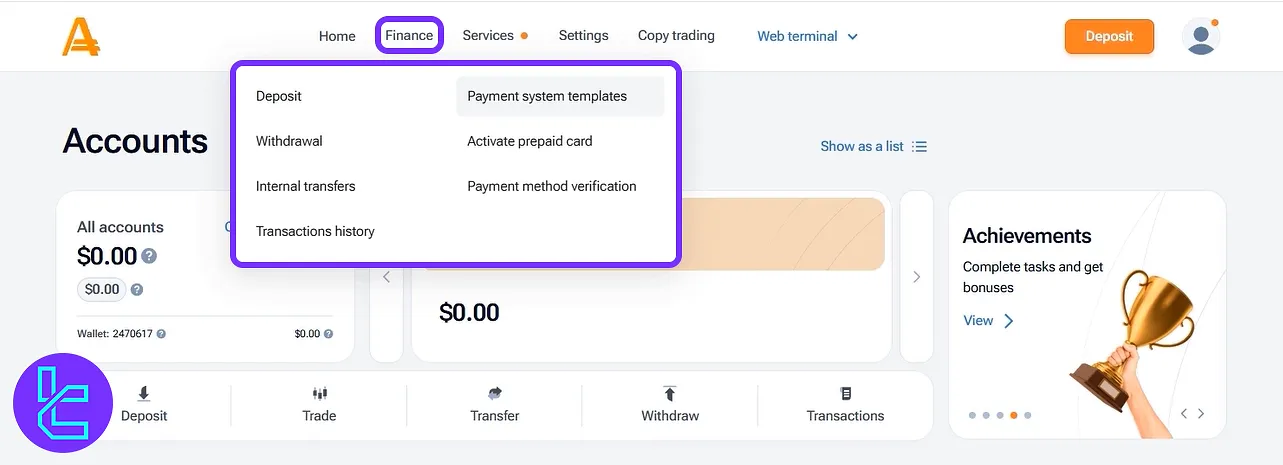Click the Transactions document icon
The height and width of the screenshot is (465, 1283).
[x=846, y=394]
